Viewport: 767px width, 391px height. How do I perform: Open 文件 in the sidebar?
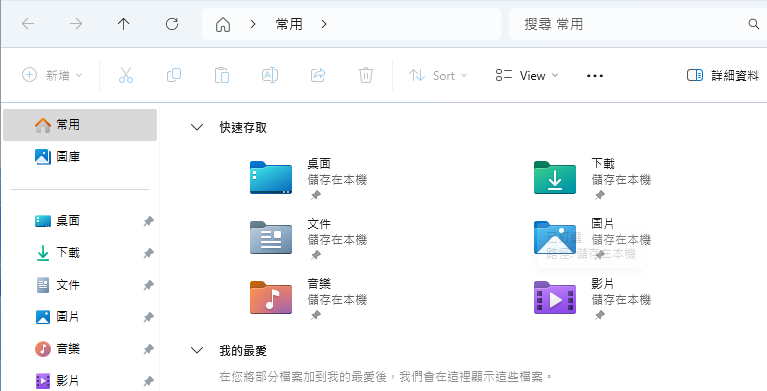click(68, 285)
